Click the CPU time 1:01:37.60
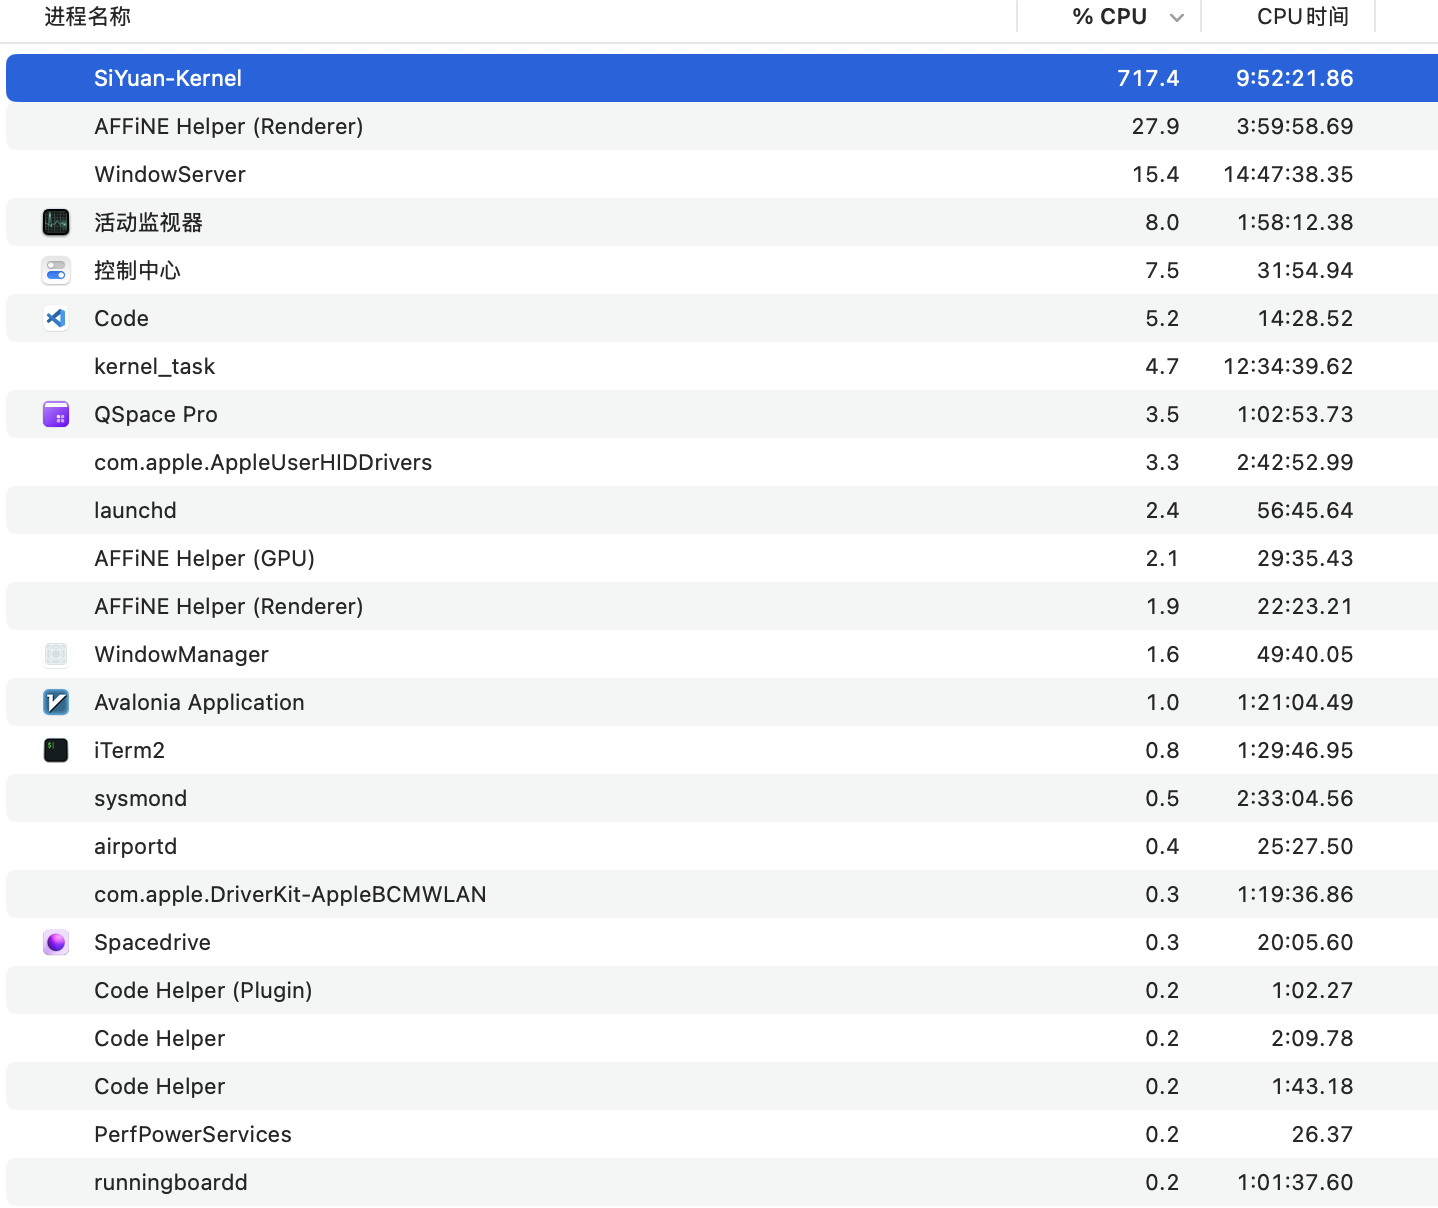 pyautogui.click(x=1295, y=1182)
